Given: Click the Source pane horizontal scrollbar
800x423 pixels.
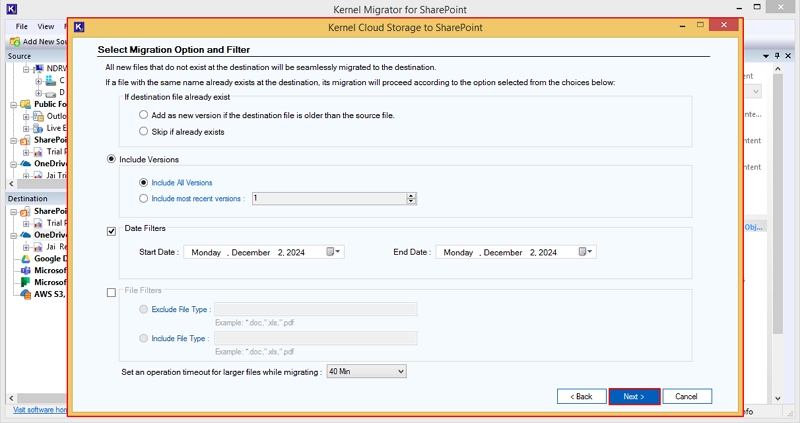Looking at the screenshot, I should pos(41,183).
